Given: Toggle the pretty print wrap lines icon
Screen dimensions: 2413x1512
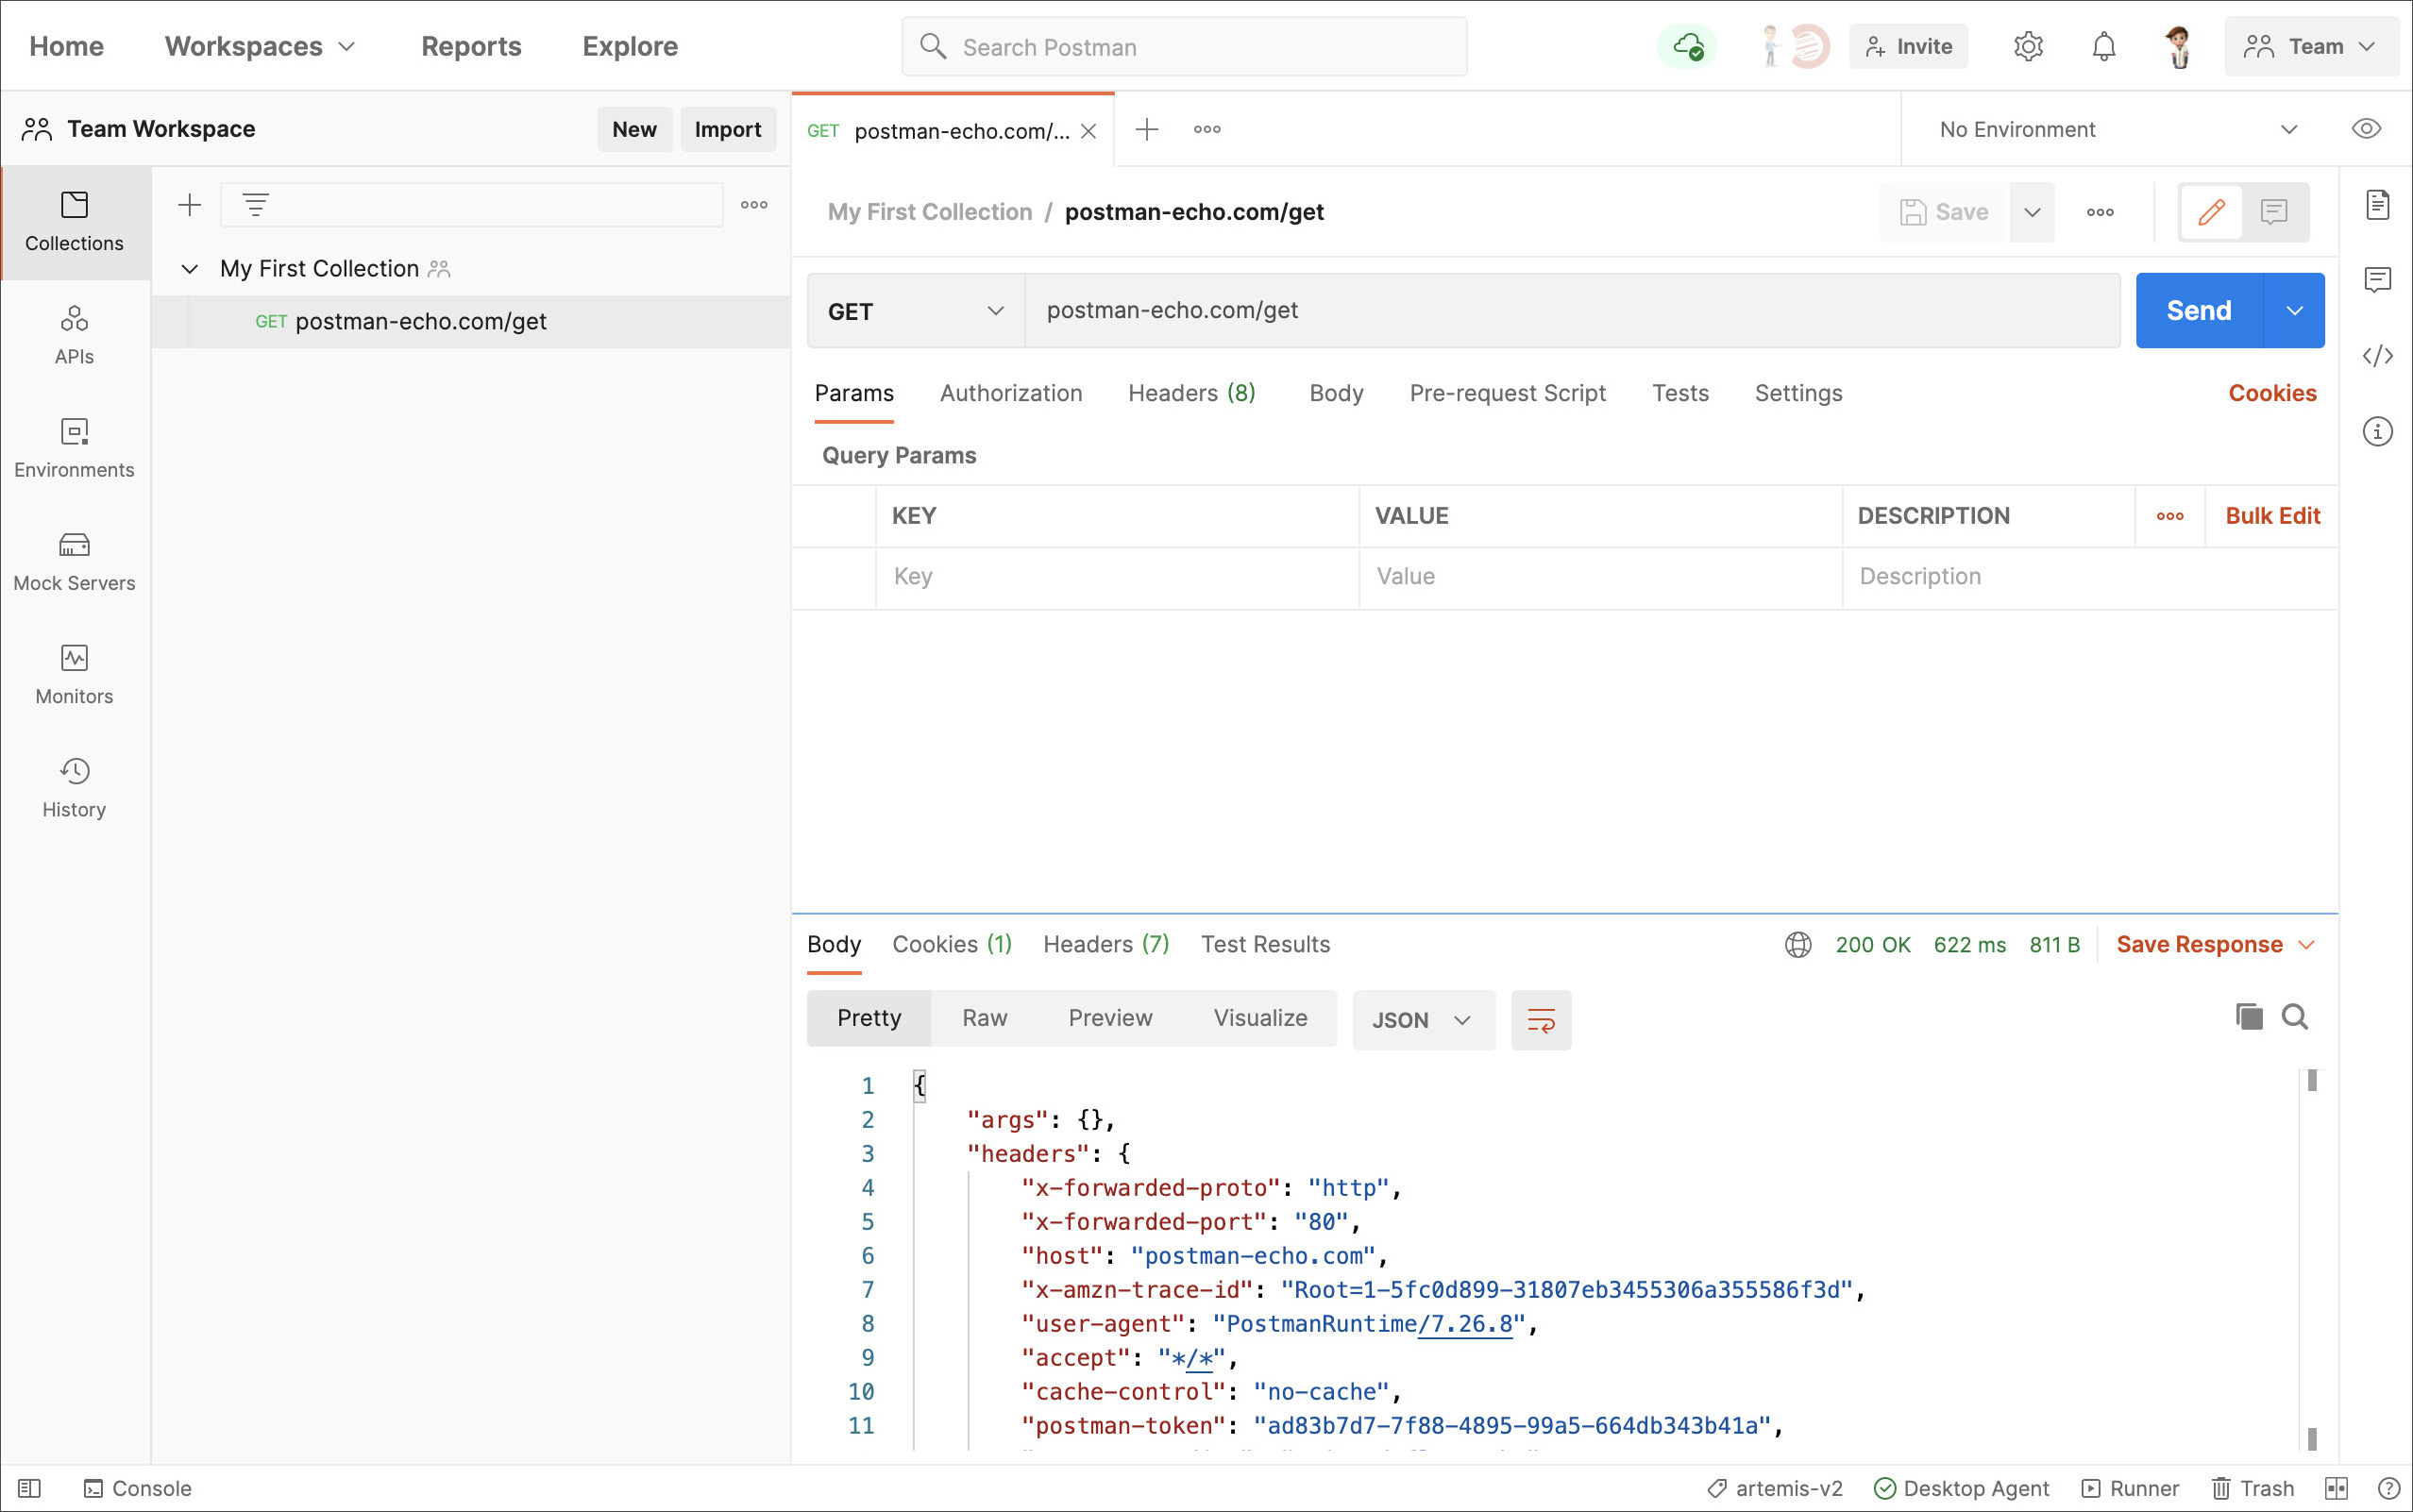Looking at the screenshot, I should [1540, 1019].
